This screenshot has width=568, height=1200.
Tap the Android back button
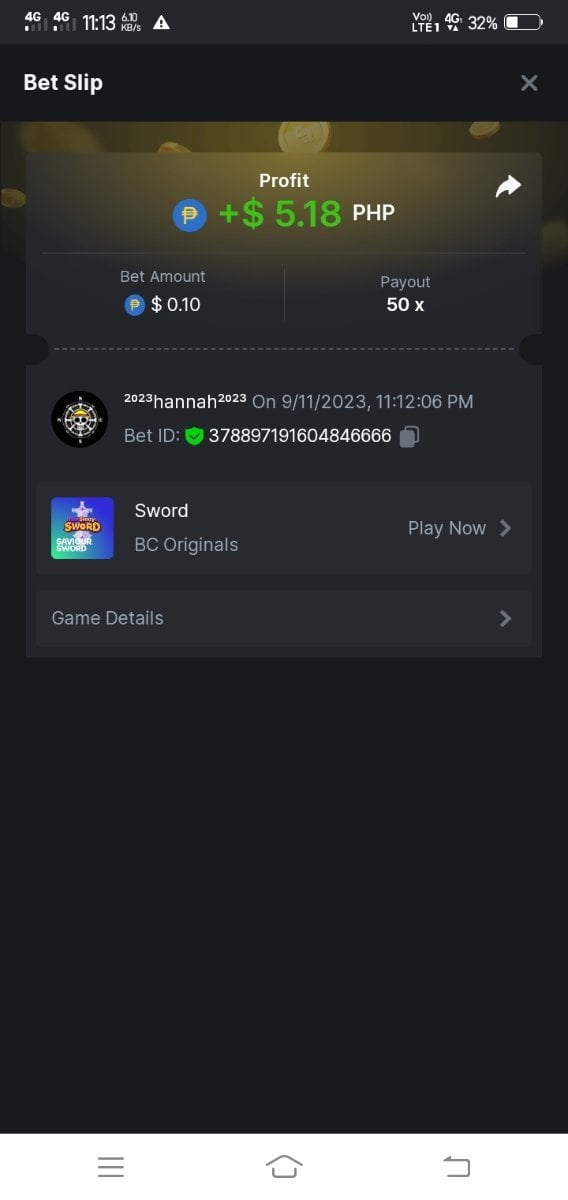point(456,1166)
